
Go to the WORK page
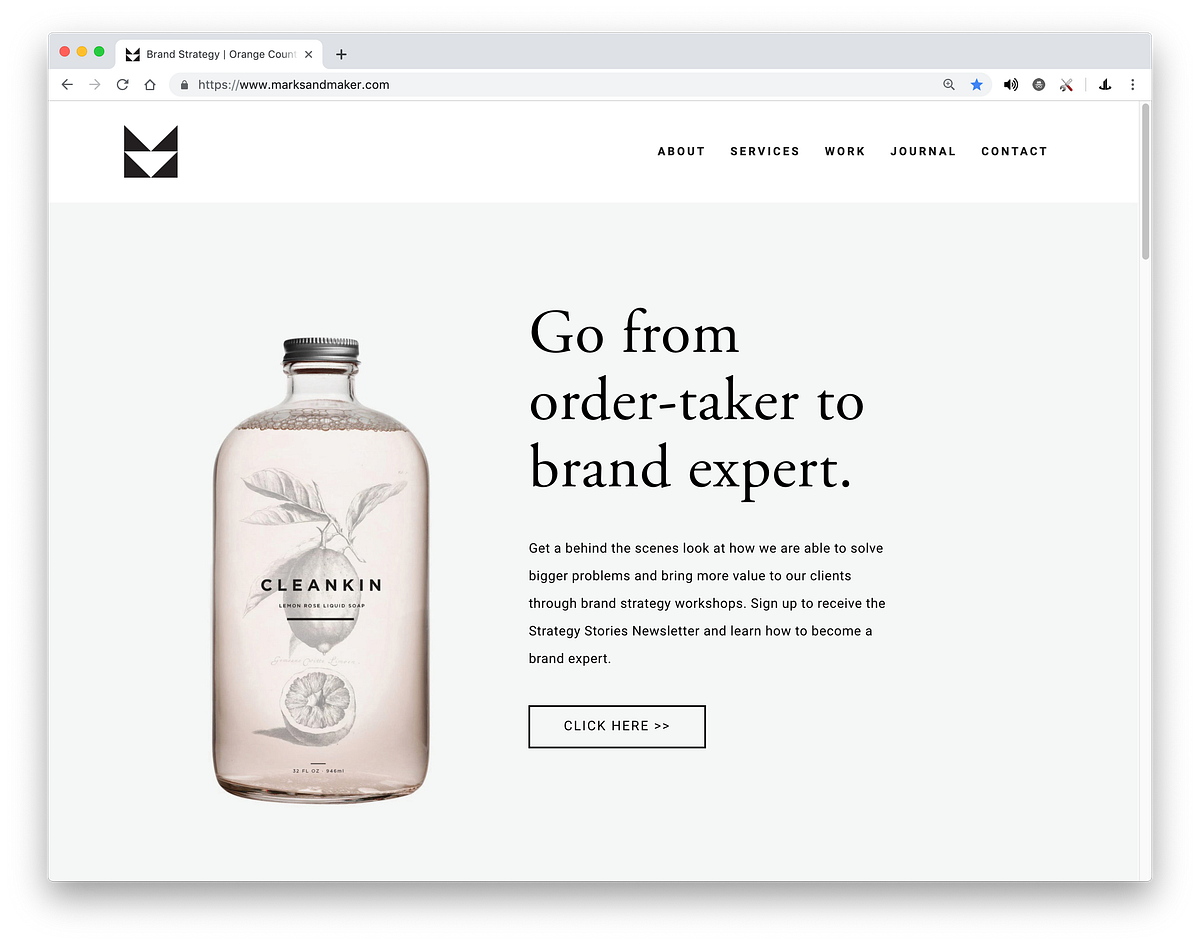845,151
